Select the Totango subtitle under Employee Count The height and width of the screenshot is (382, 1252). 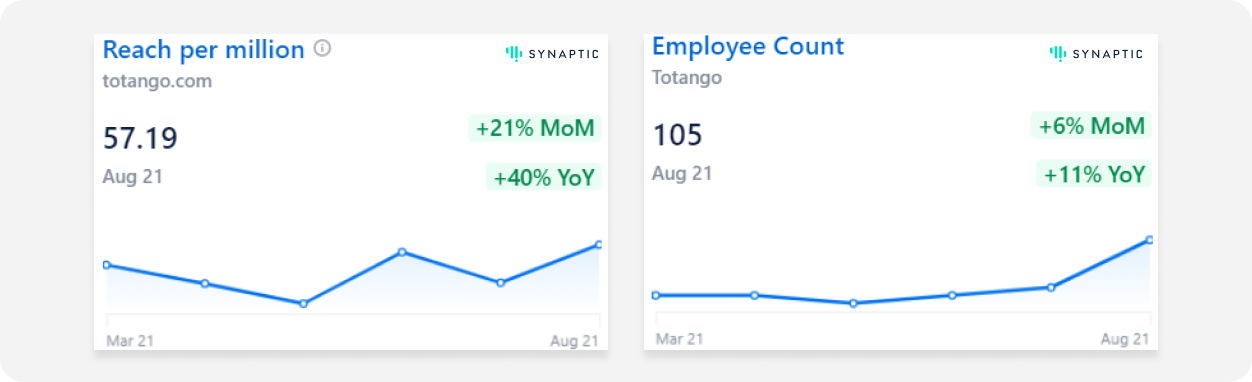click(x=687, y=77)
